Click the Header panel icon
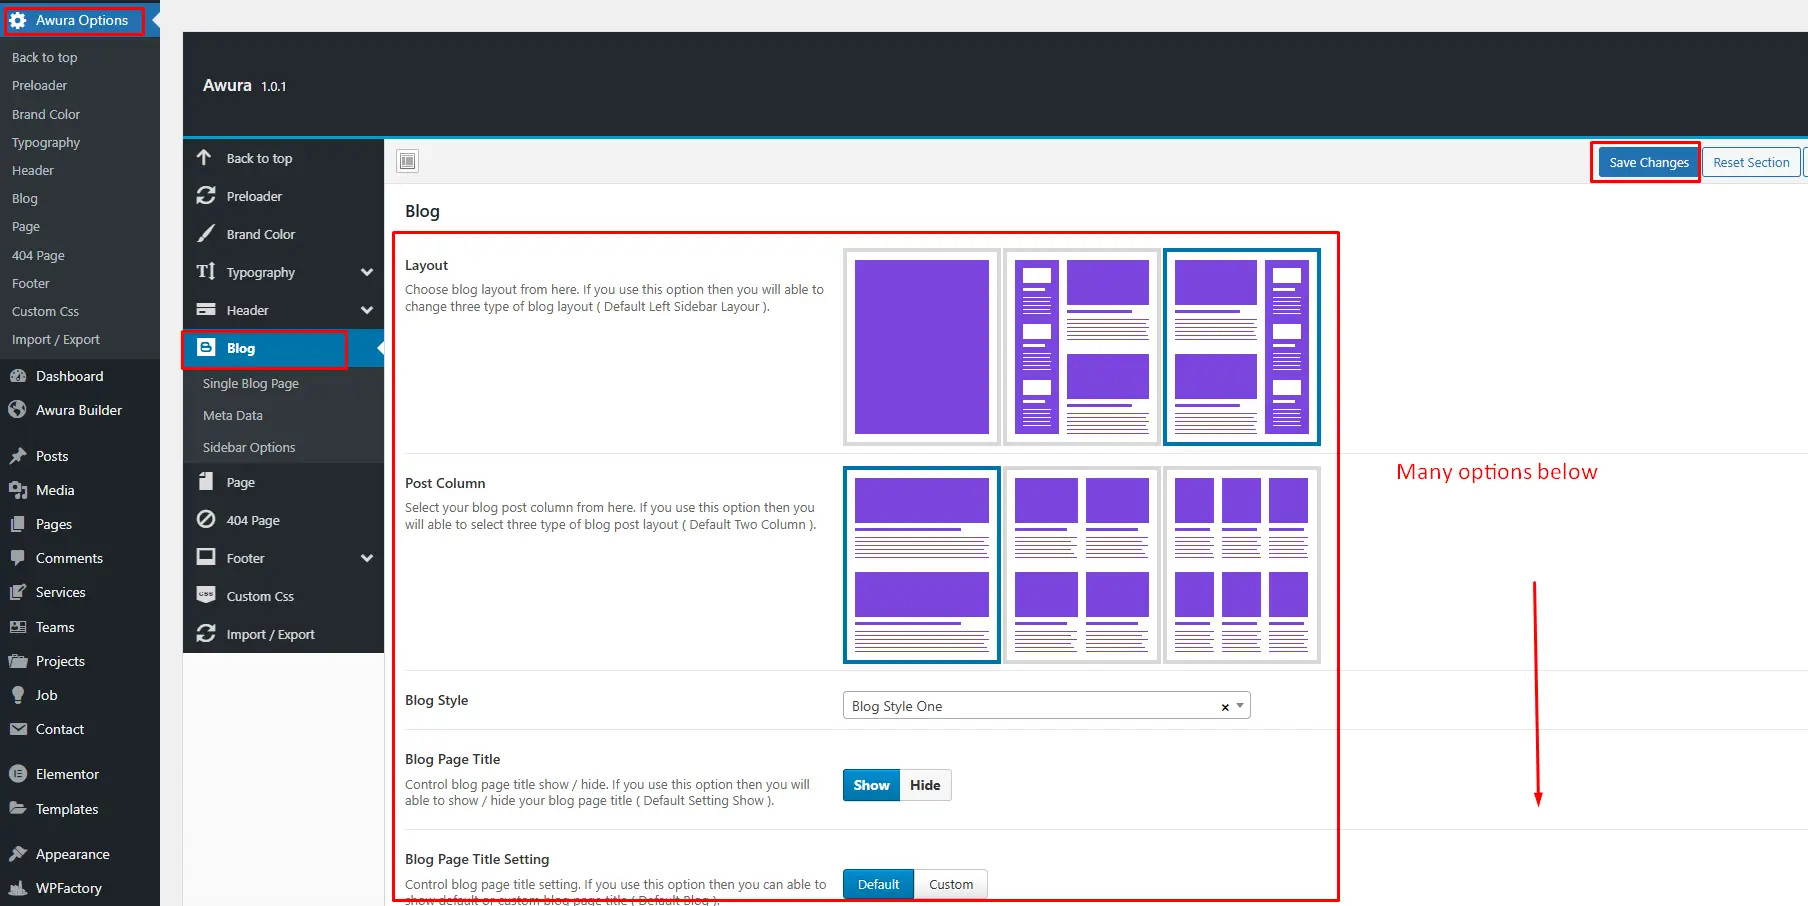The image size is (1808, 906). point(206,309)
